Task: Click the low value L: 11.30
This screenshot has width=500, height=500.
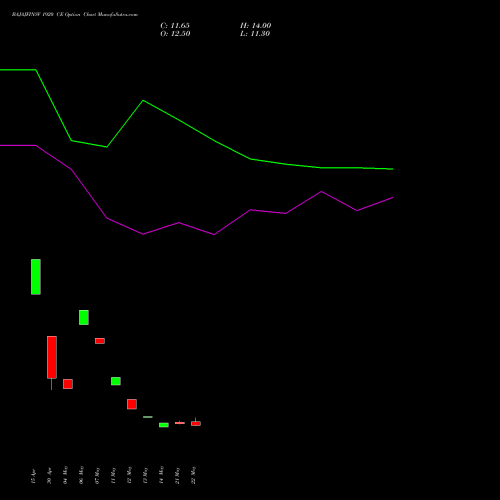Action: click(255, 34)
